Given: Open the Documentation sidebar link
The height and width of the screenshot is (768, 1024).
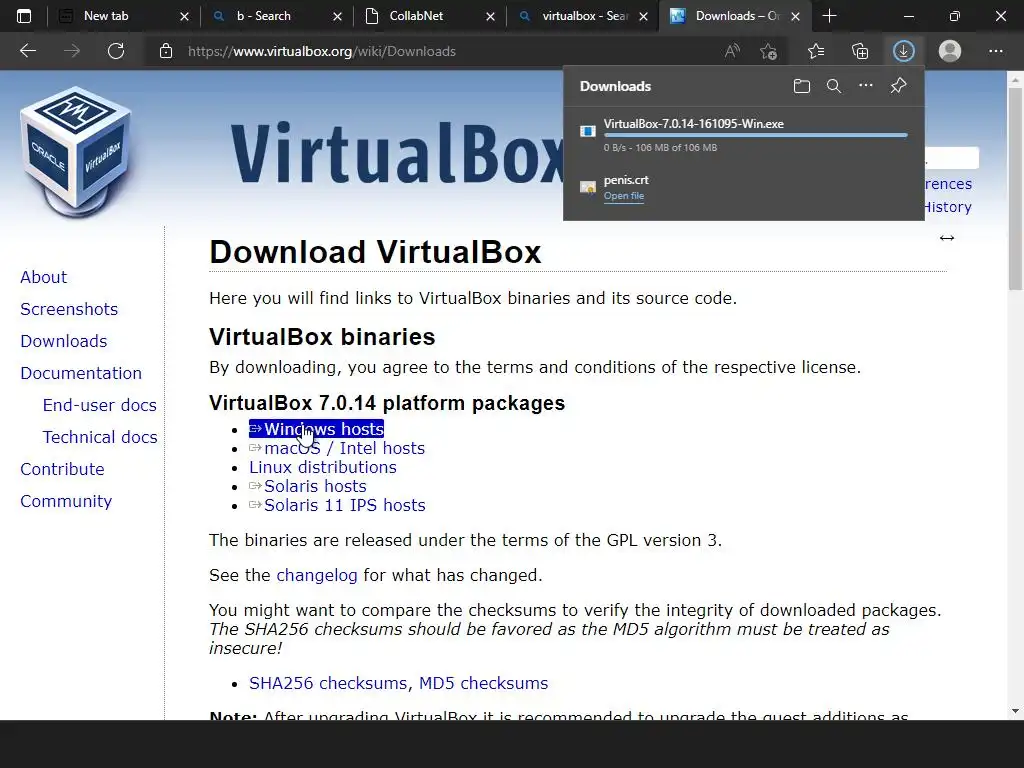Looking at the screenshot, I should [81, 373].
